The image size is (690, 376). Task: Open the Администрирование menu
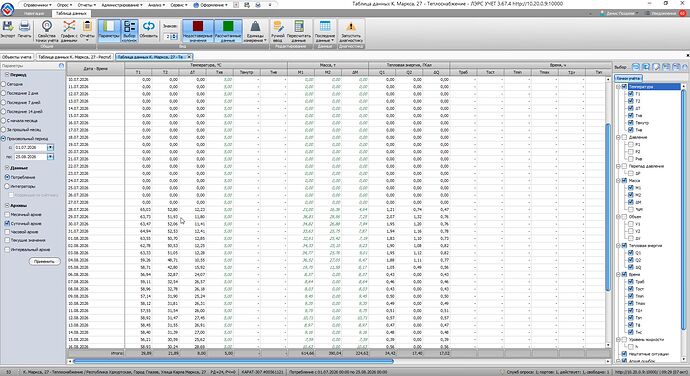[x=121, y=5]
